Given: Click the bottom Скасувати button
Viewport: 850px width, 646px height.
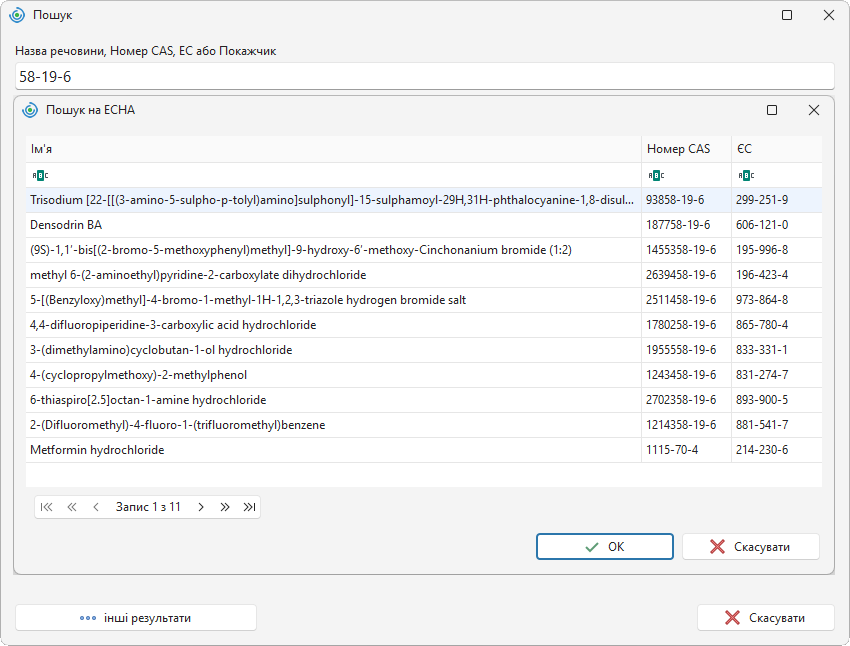Looking at the screenshot, I should (765, 618).
